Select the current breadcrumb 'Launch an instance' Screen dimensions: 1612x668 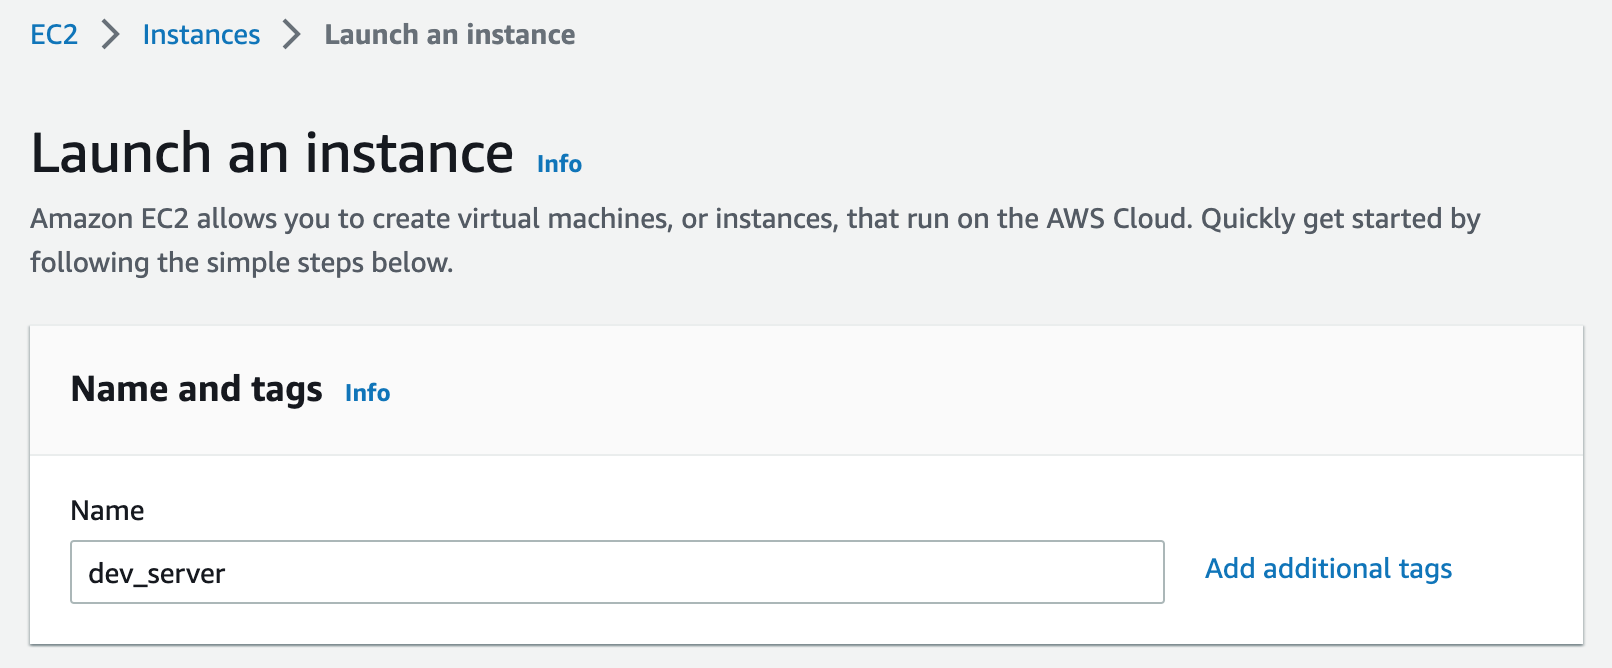(x=450, y=35)
